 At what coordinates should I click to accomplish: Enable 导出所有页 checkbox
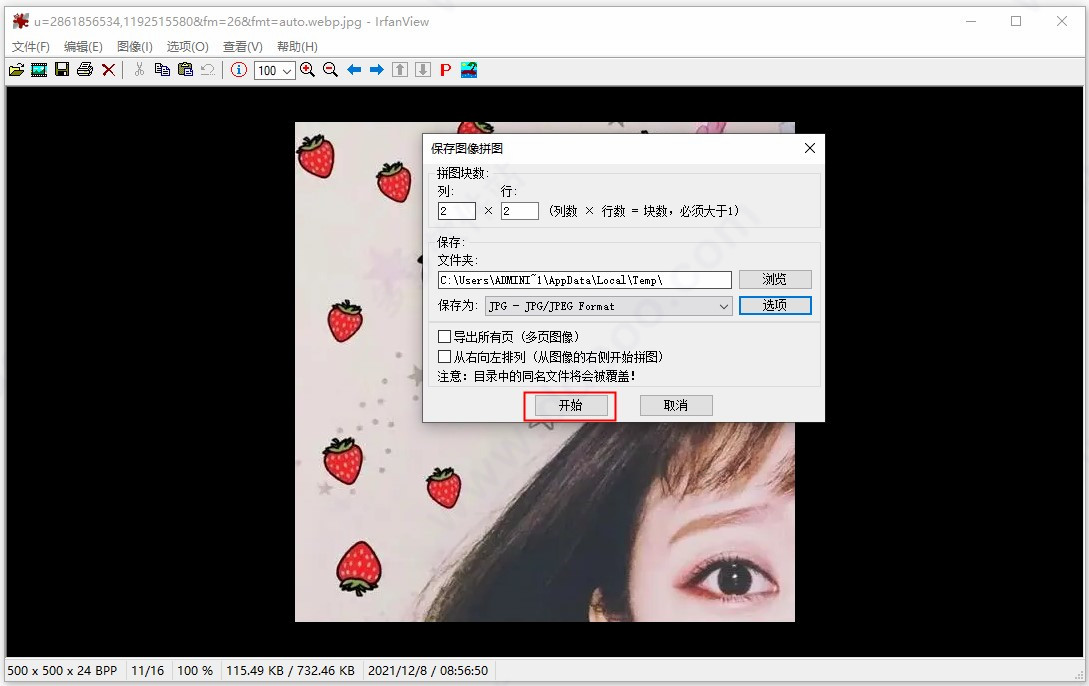[444, 336]
